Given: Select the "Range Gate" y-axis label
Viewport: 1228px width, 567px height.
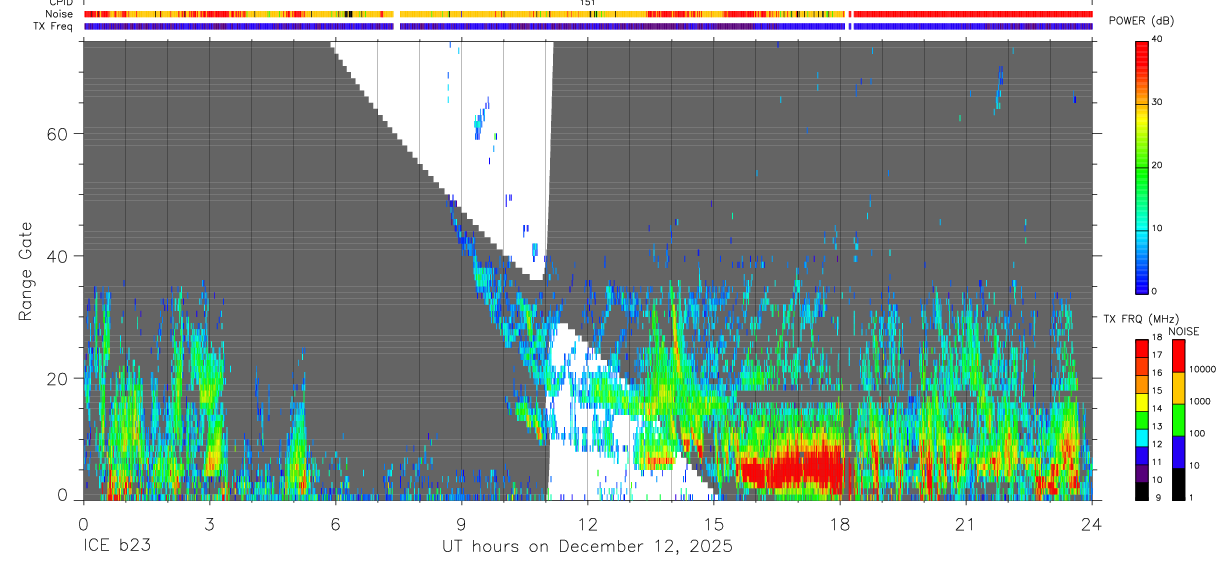Looking at the screenshot, I should pos(28,271).
